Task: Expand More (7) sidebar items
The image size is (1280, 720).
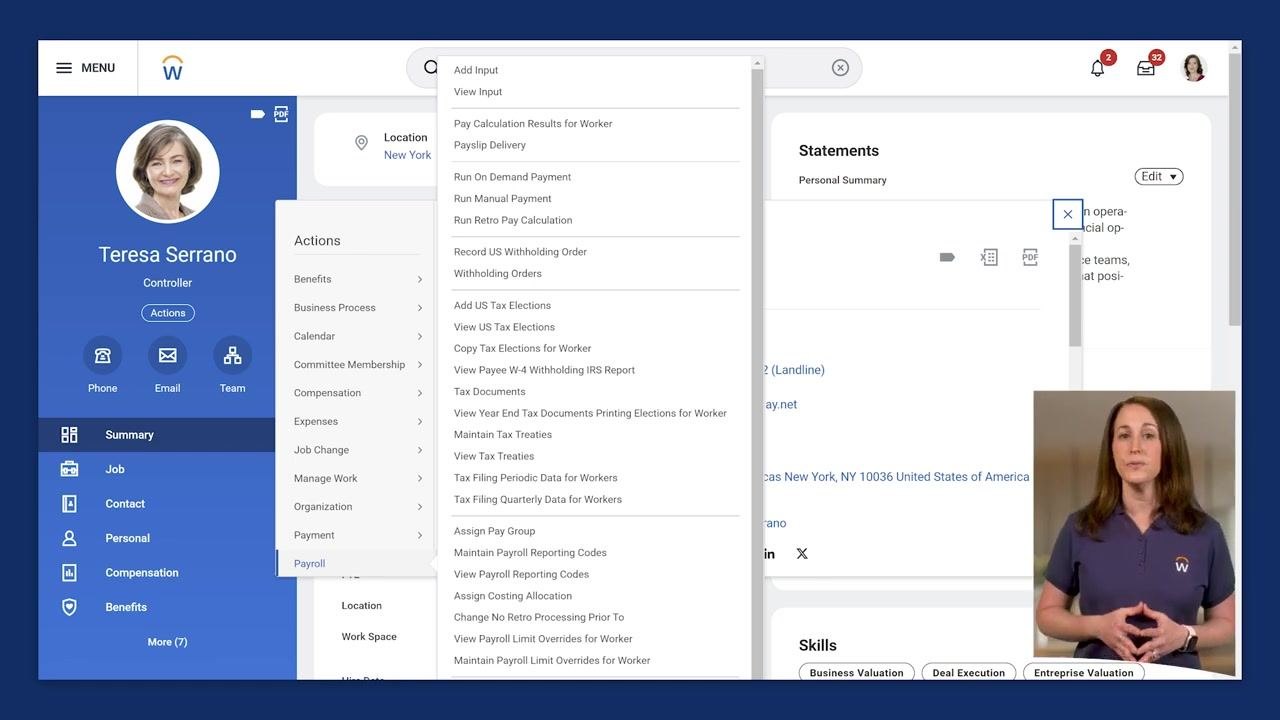Action: click(x=167, y=642)
